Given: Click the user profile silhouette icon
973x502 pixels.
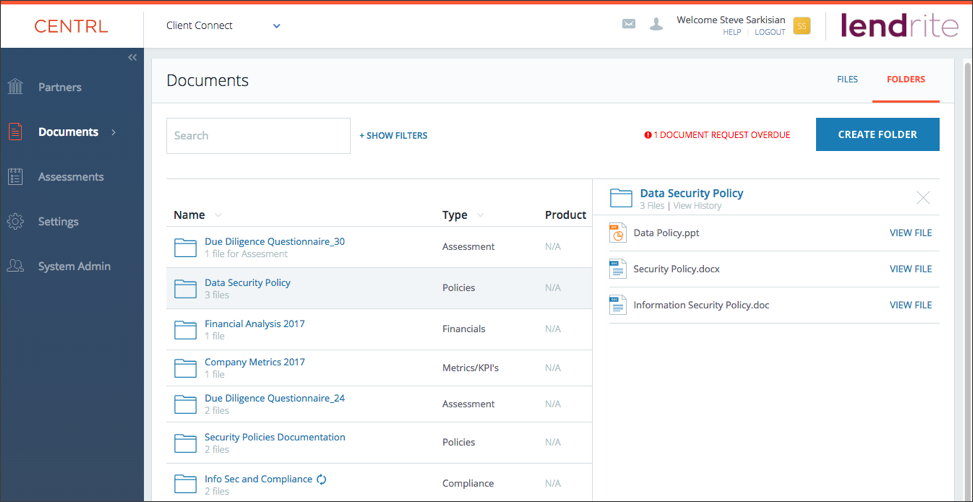Looking at the screenshot, I should coord(656,25).
